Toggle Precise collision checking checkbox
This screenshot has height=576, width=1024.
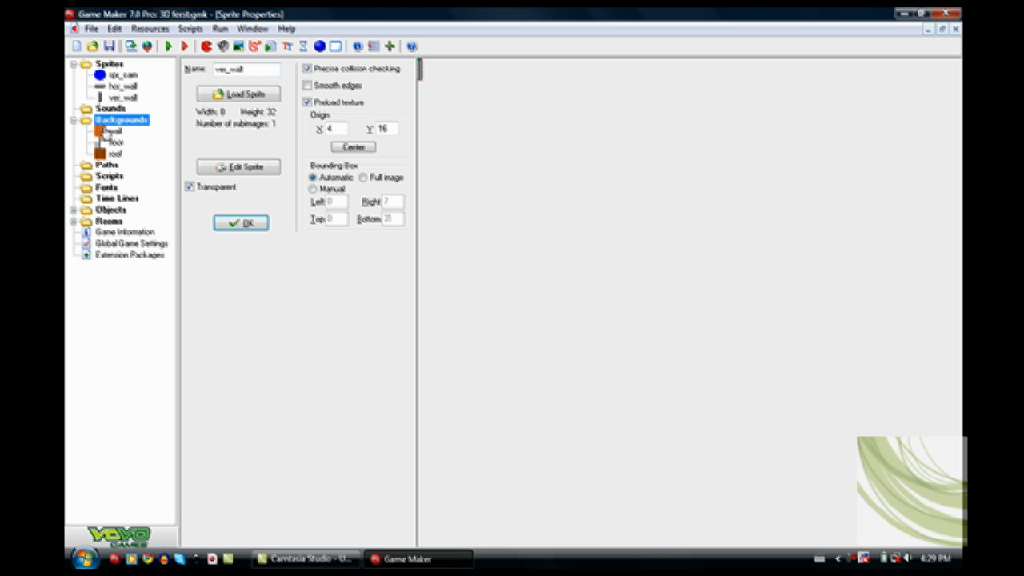307,69
